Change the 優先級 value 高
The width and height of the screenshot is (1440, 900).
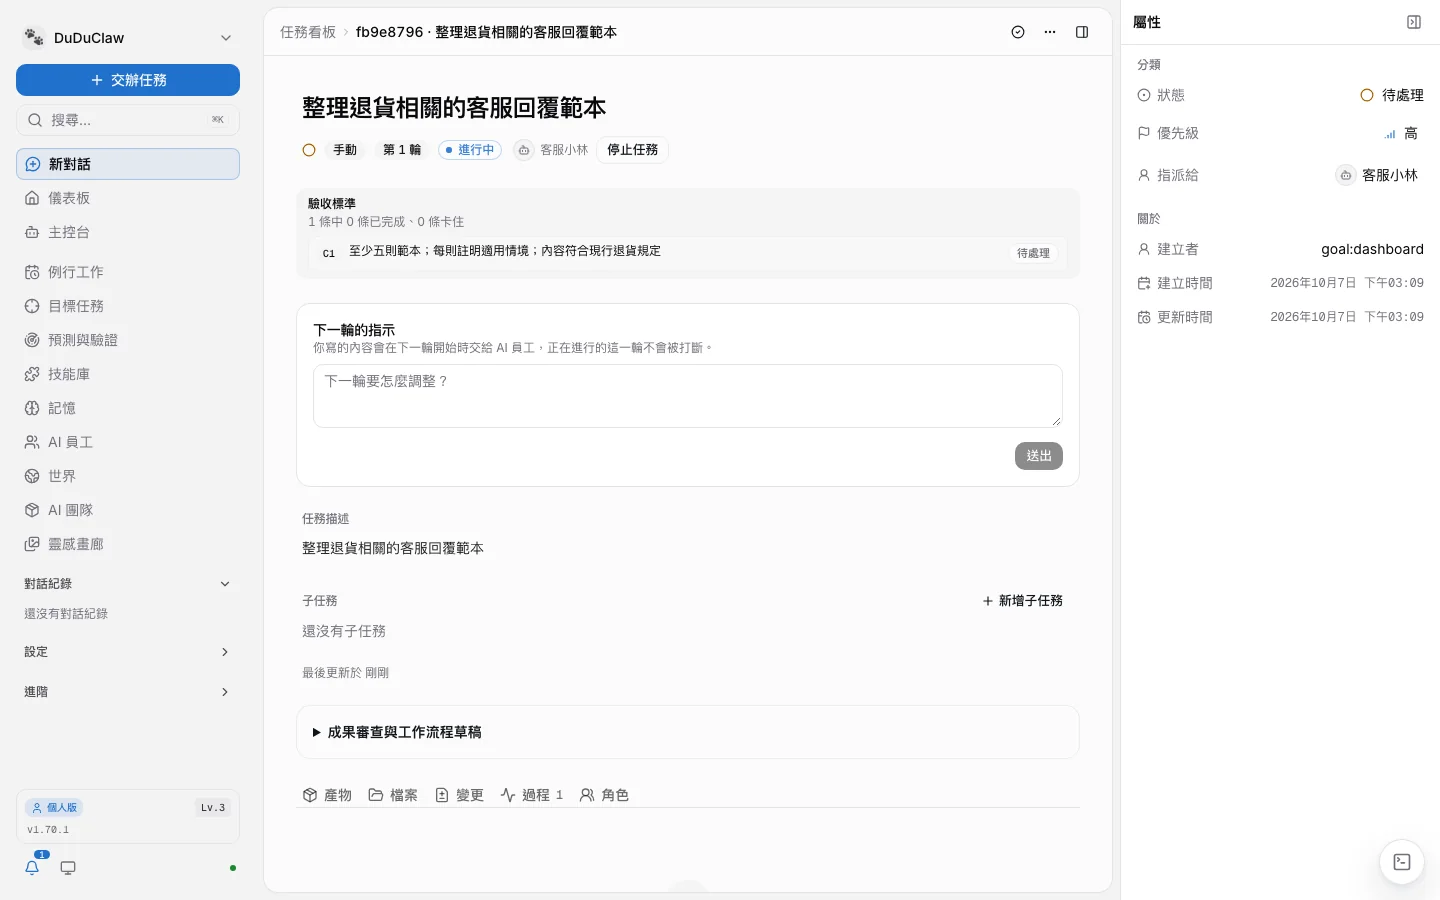[x=1401, y=133]
